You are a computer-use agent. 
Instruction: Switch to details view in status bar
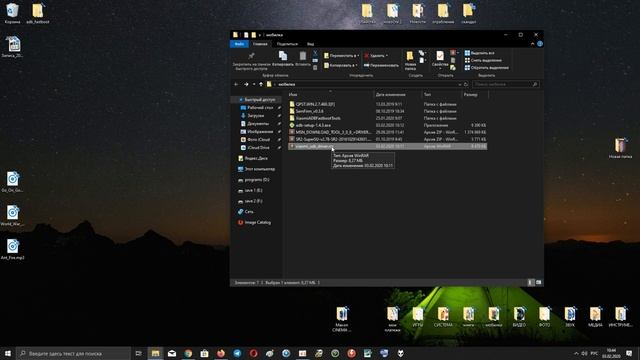point(530,282)
